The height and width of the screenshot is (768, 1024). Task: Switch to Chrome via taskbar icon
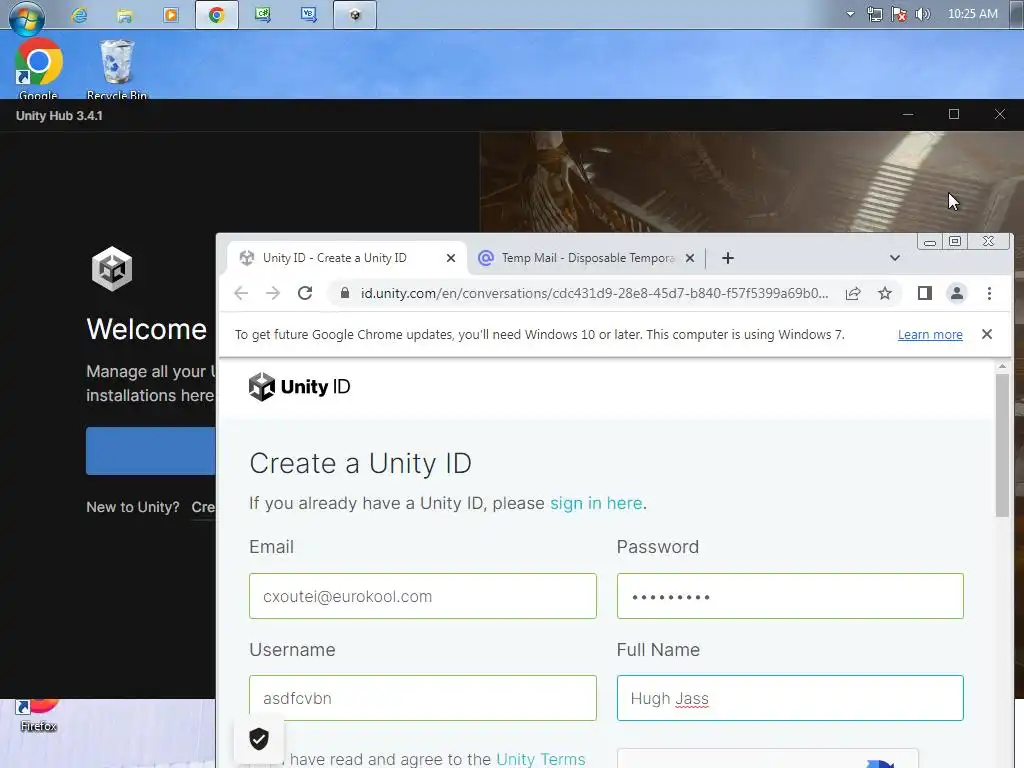(217, 14)
